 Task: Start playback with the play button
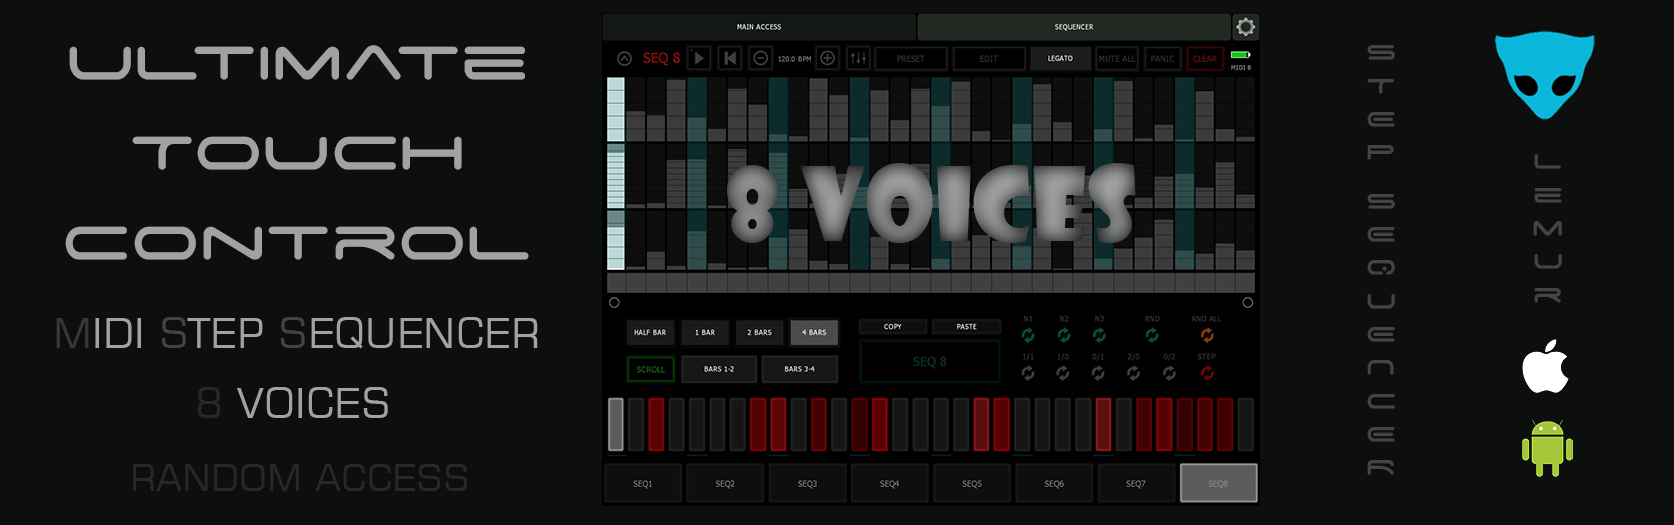click(x=700, y=59)
